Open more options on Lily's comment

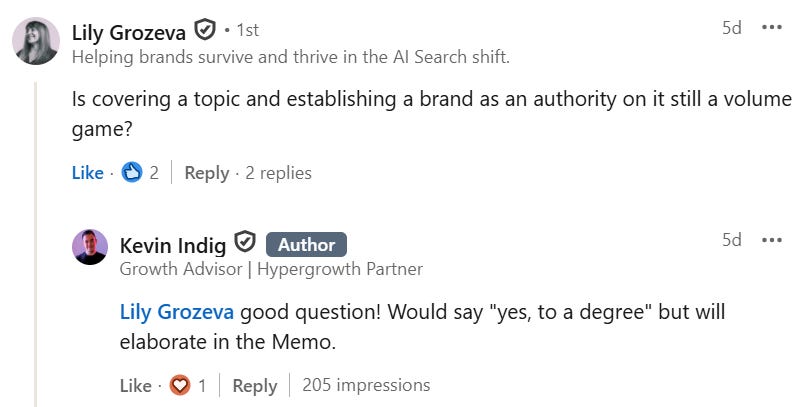click(772, 27)
